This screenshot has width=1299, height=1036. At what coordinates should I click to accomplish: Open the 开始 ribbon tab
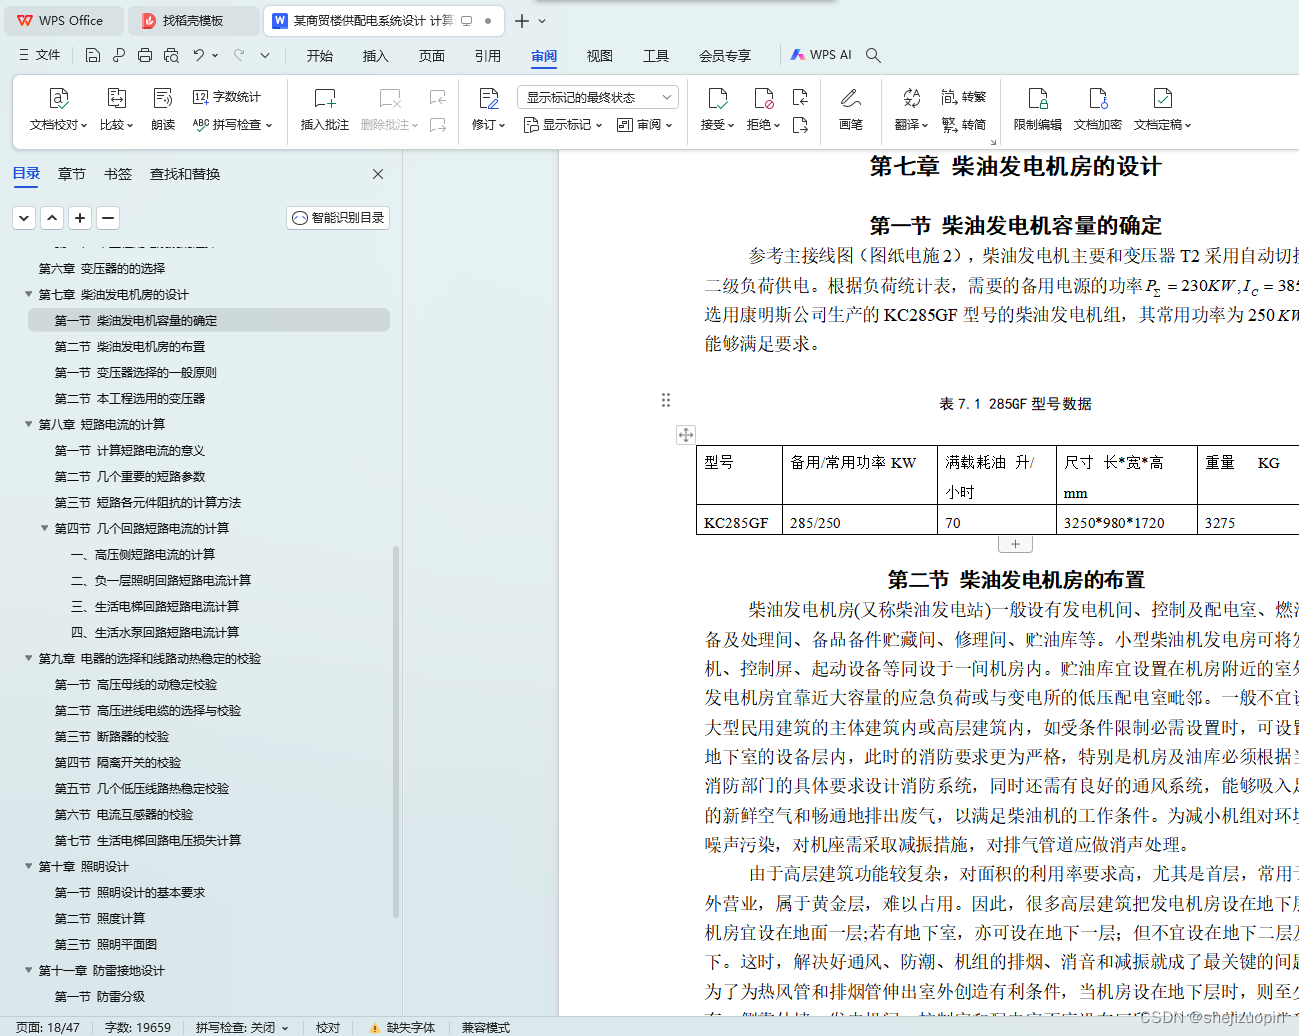point(320,56)
